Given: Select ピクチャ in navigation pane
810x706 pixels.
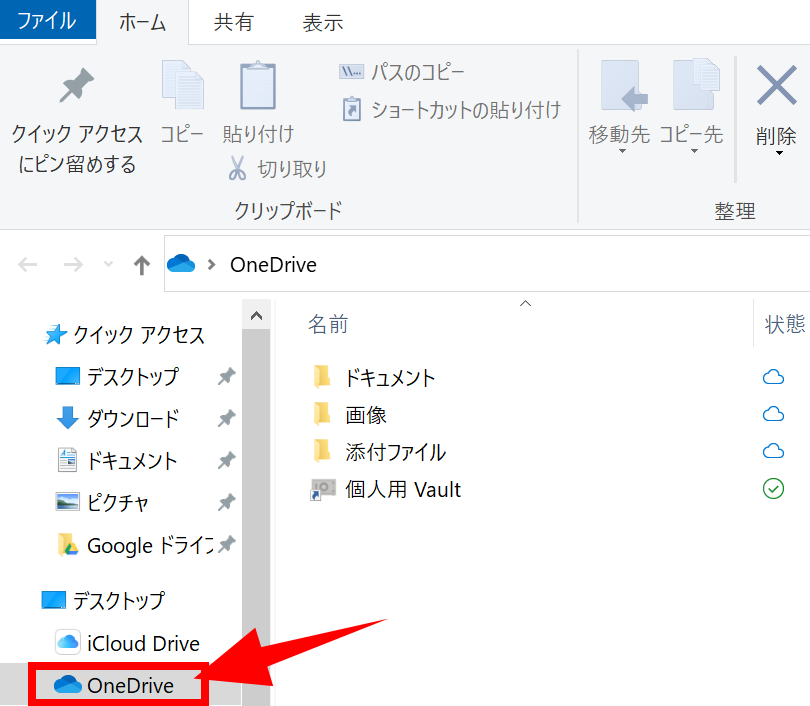Looking at the screenshot, I should coord(118,503).
